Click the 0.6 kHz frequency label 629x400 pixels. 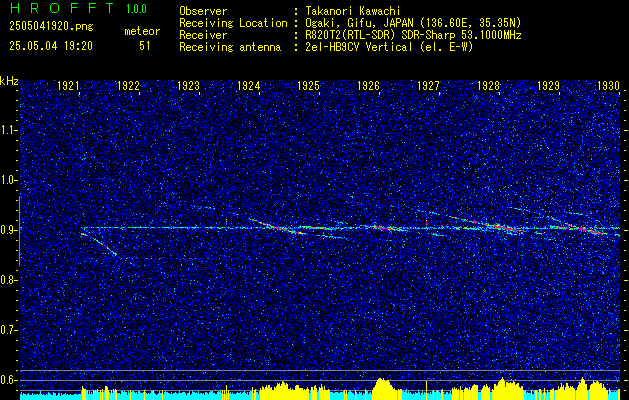(7, 380)
